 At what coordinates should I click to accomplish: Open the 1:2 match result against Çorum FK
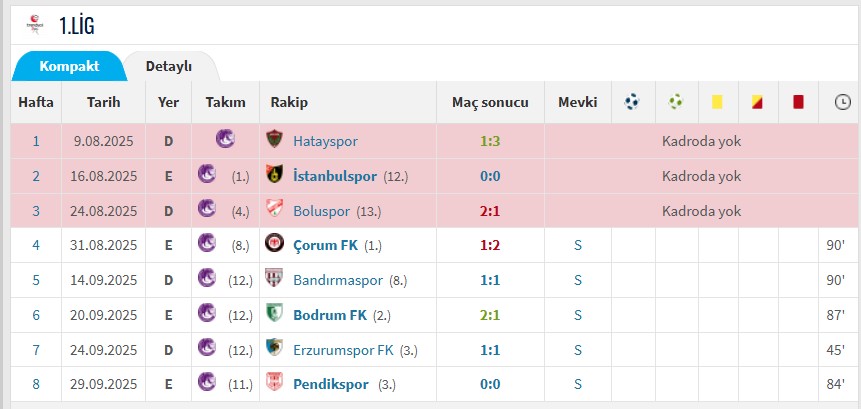(490, 245)
